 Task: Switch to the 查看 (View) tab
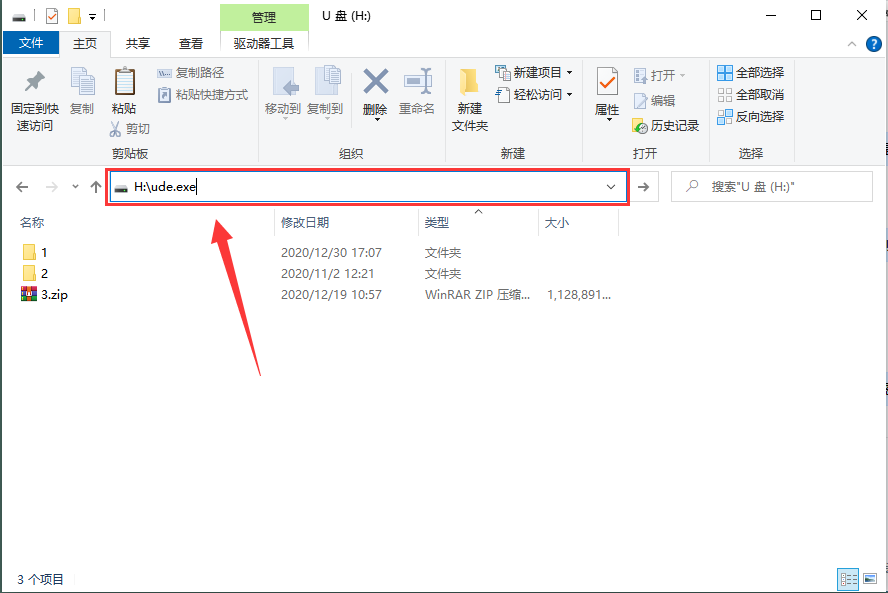(190, 43)
